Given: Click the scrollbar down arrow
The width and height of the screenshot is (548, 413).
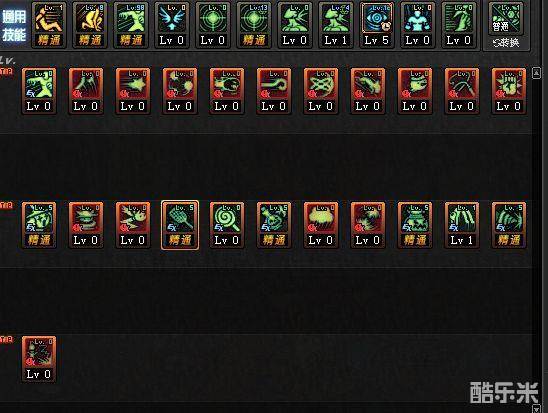Looking at the screenshot, I should pyautogui.click(x=536, y=408).
